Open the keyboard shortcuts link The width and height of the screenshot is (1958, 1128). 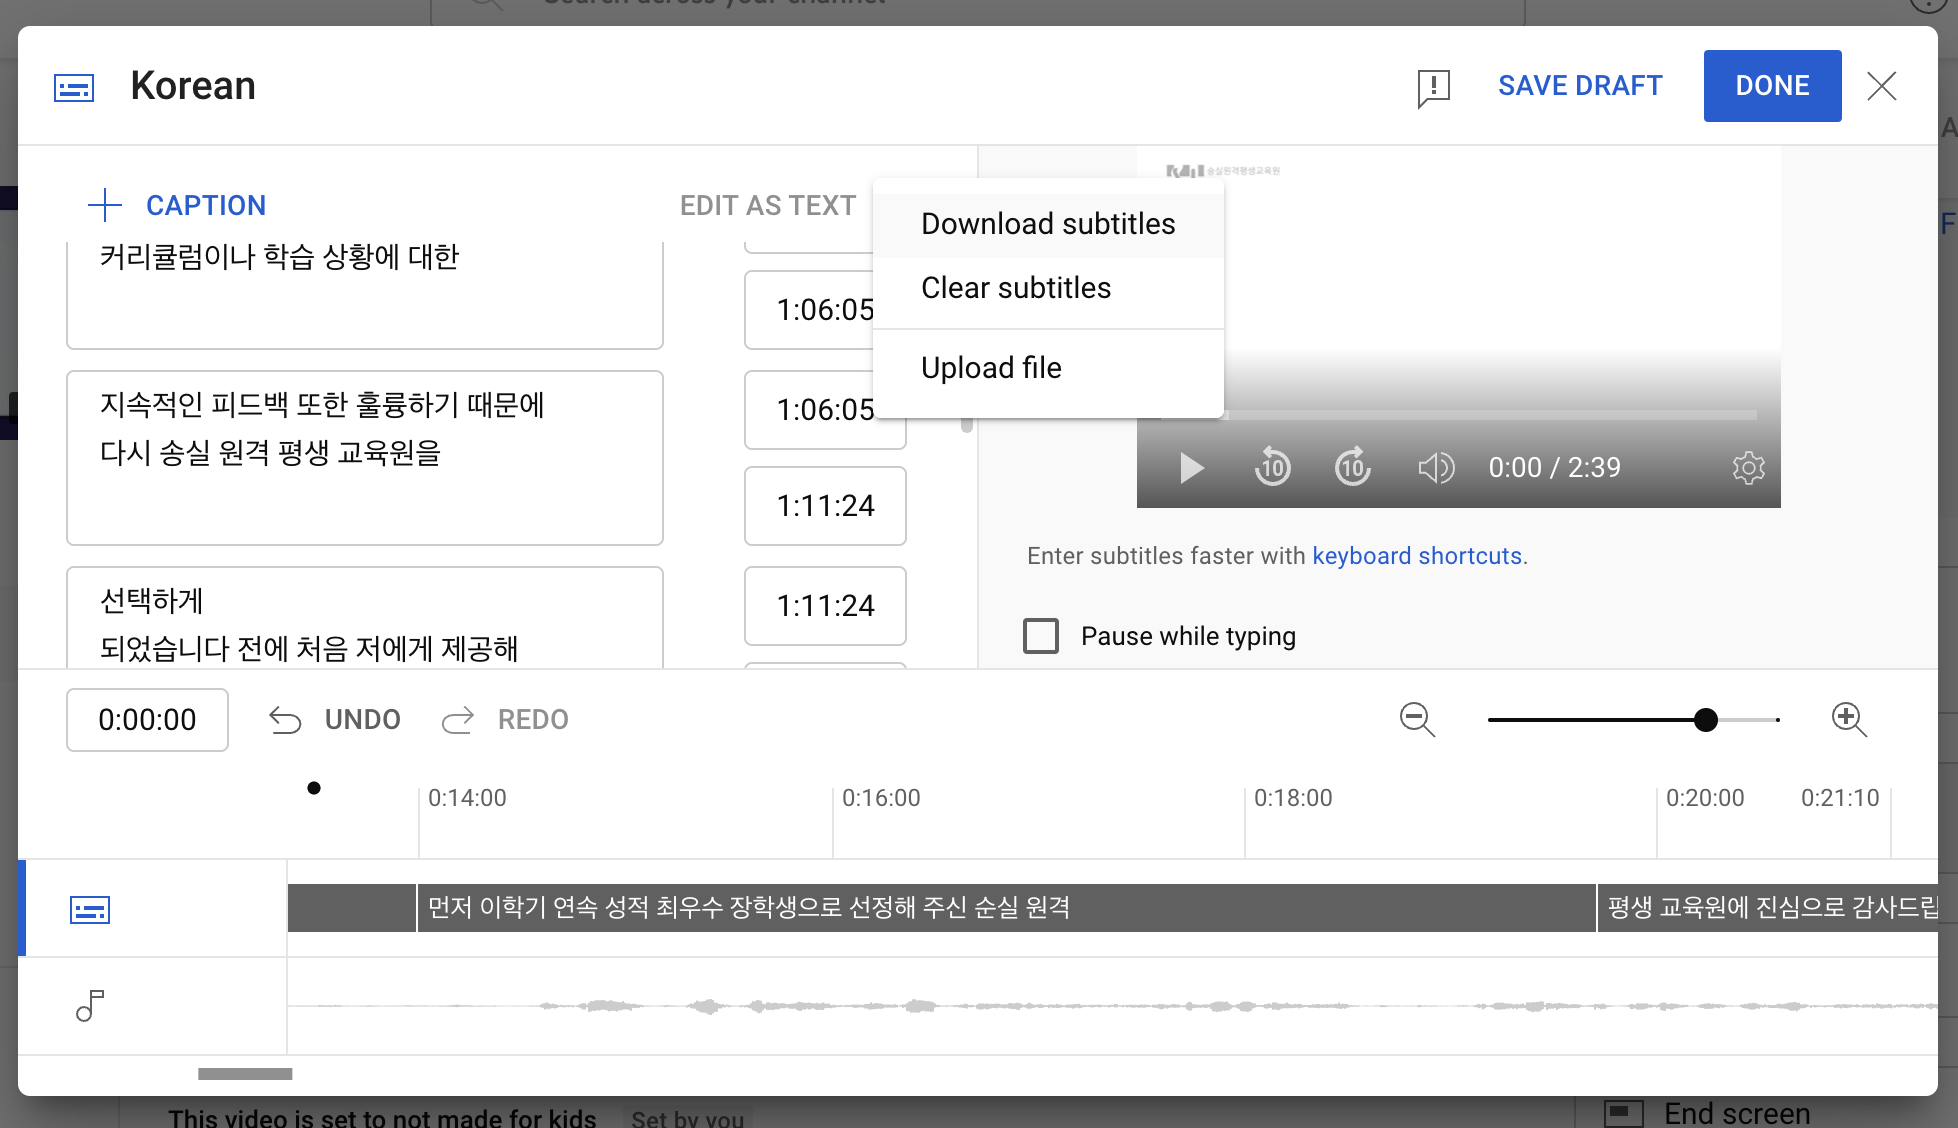click(1416, 556)
